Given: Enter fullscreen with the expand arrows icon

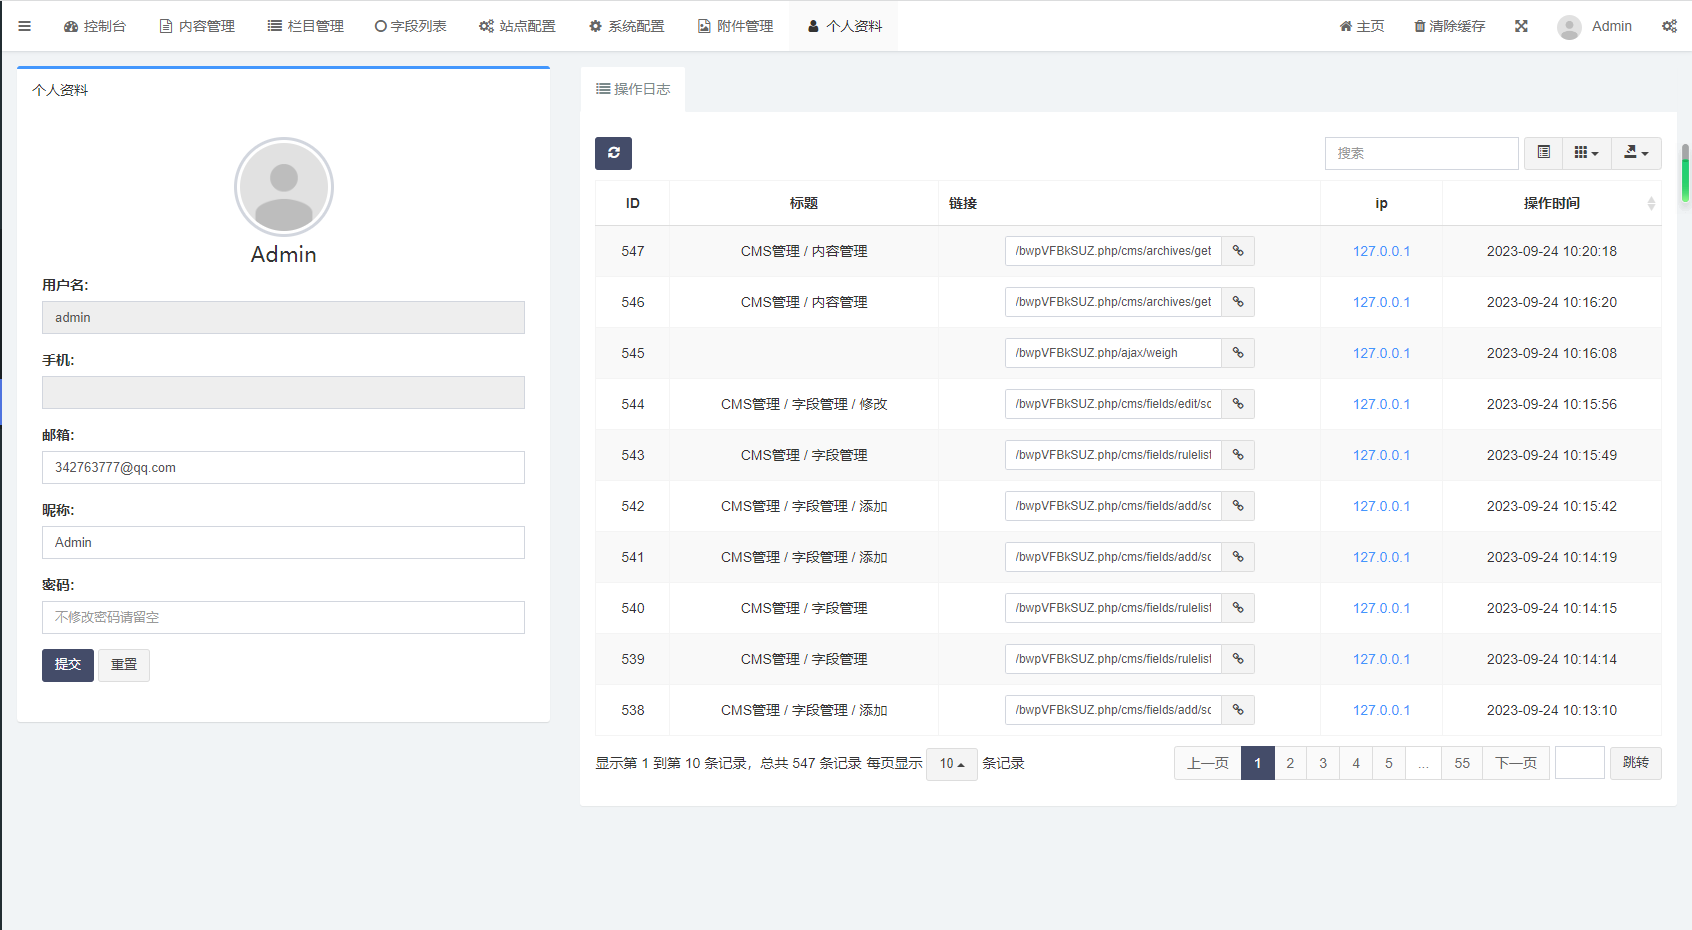Looking at the screenshot, I should tap(1521, 26).
